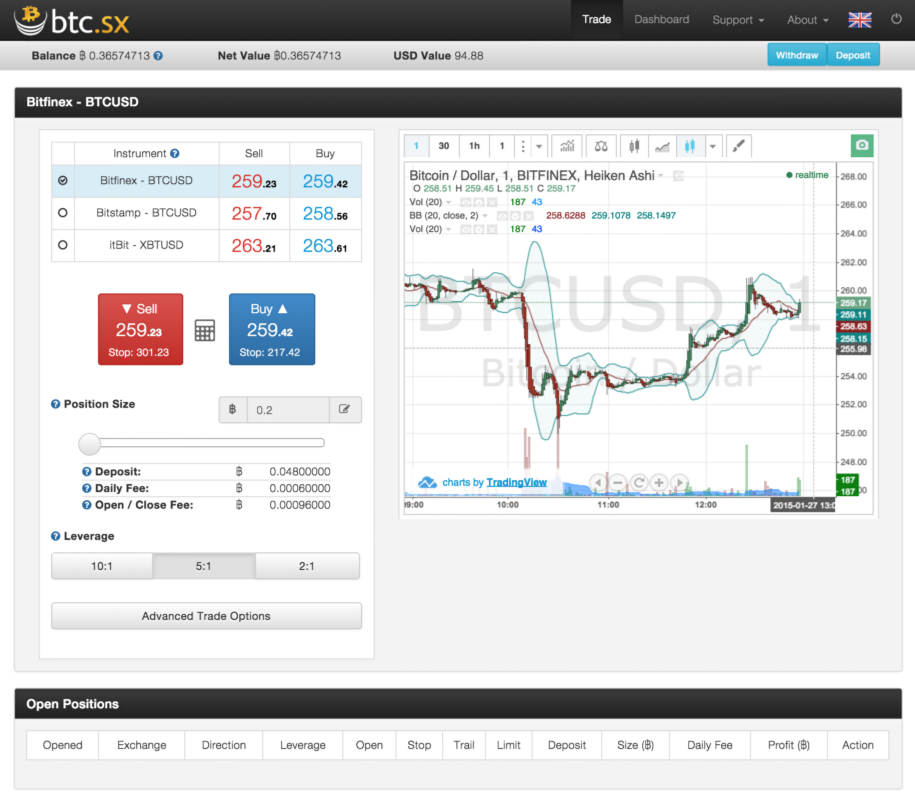Open the Dashboard tab

pyautogui.click(x=662, y=20)
